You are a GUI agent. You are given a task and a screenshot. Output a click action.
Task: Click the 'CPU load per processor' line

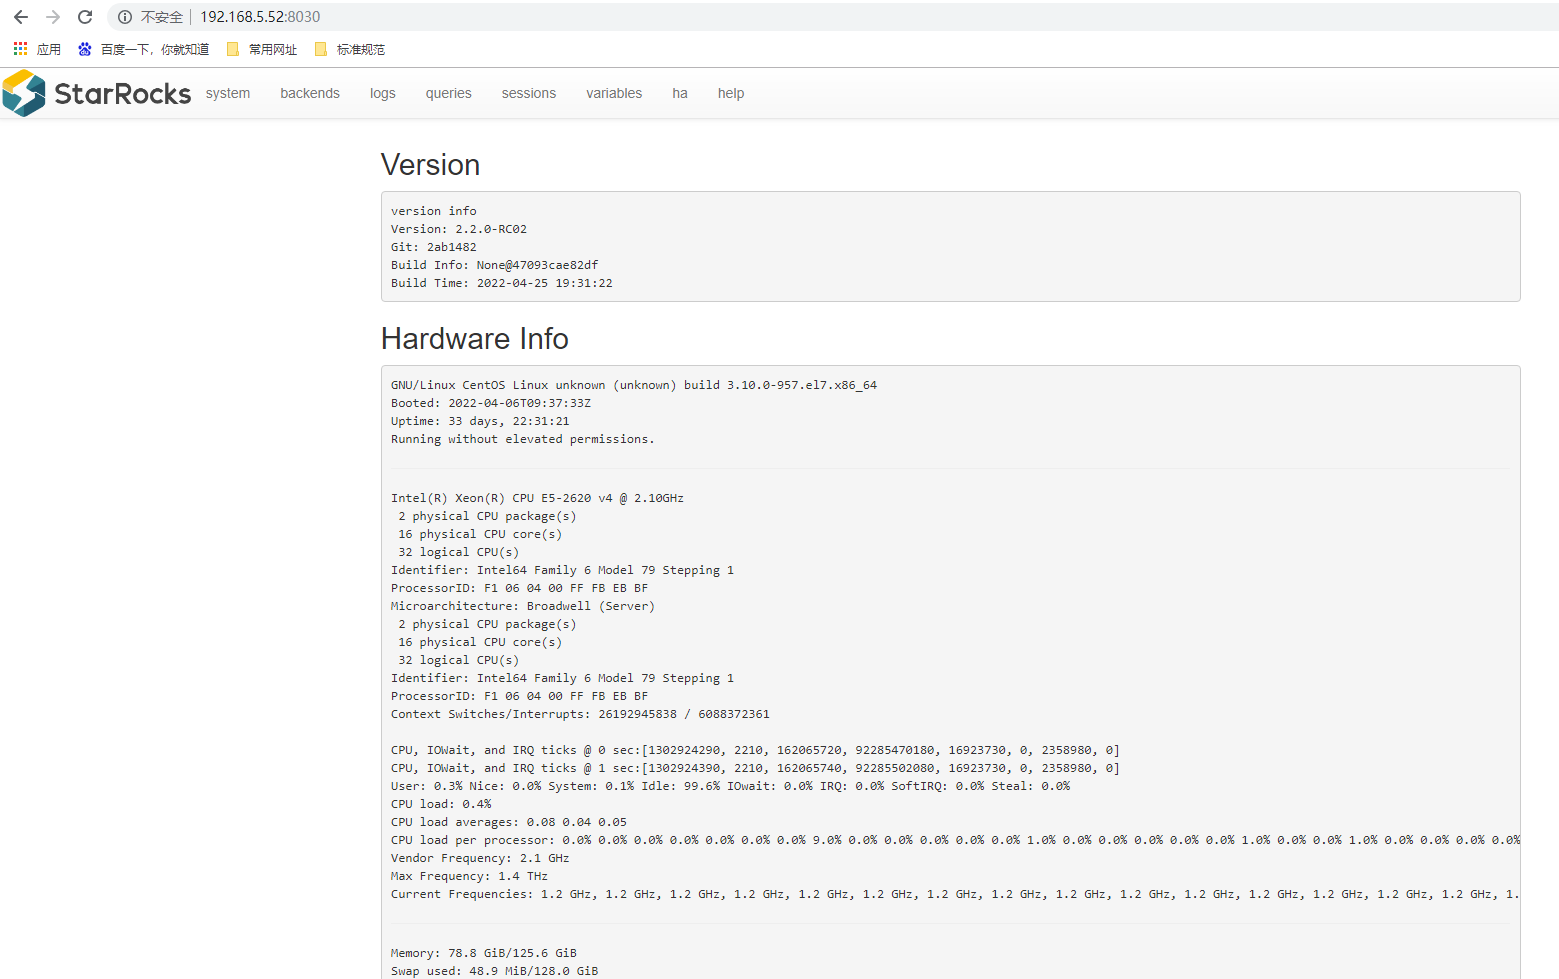point(955,840)
